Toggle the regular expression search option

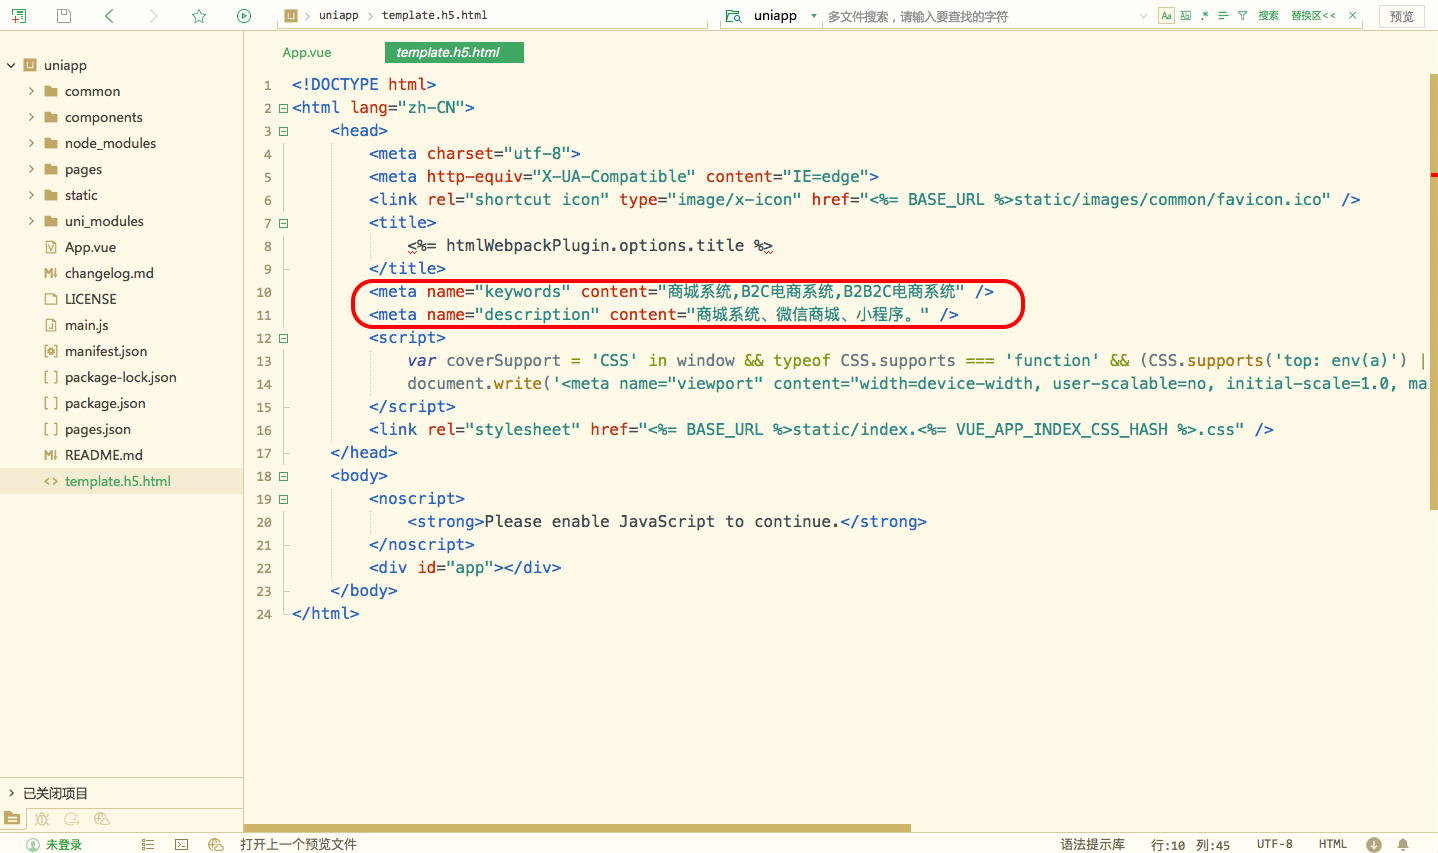point(1204,16)
